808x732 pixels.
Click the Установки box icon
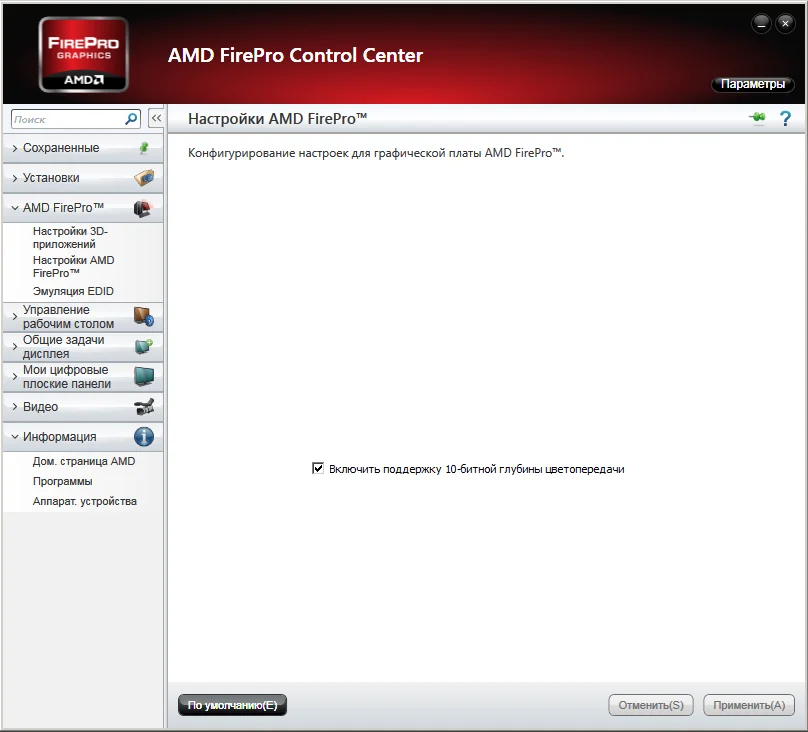(144, 178)
